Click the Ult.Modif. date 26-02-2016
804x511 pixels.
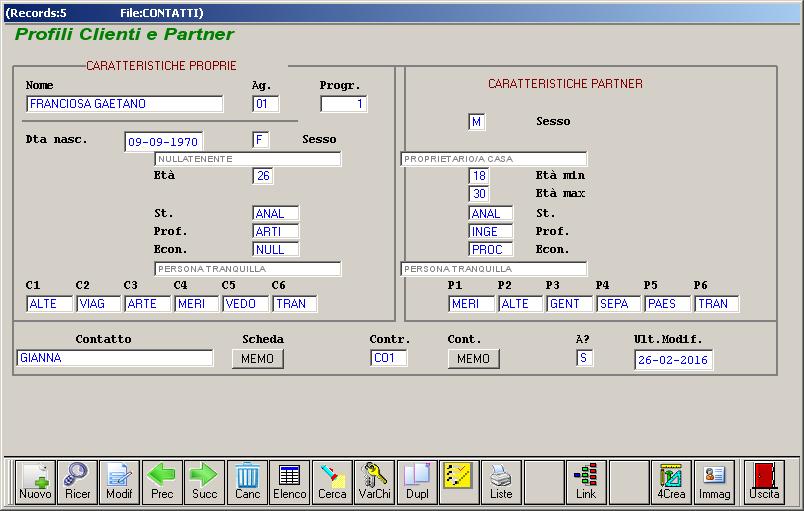[673, 360]
